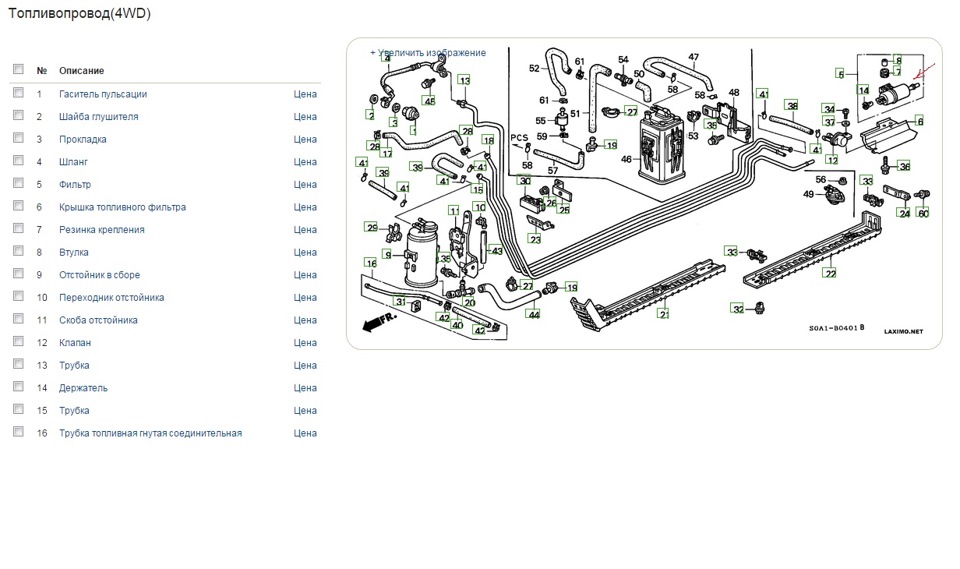This screenshot has width=960, height=569.
Task: Select diagram callout 3
Action: [x=394, y=122]
